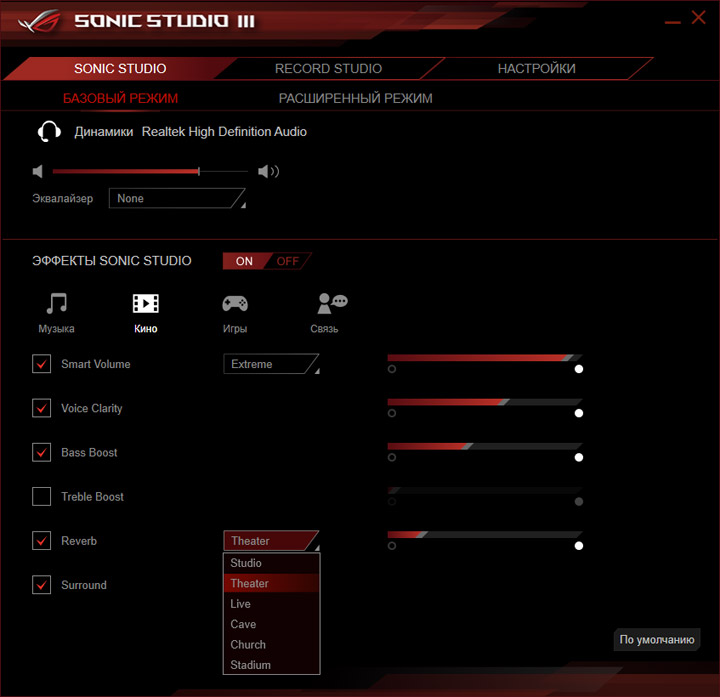Image resolution: width=720 pixels, height=697 pixels.
Task: Close the Sonic Studio III window
Action: point(698,17)
